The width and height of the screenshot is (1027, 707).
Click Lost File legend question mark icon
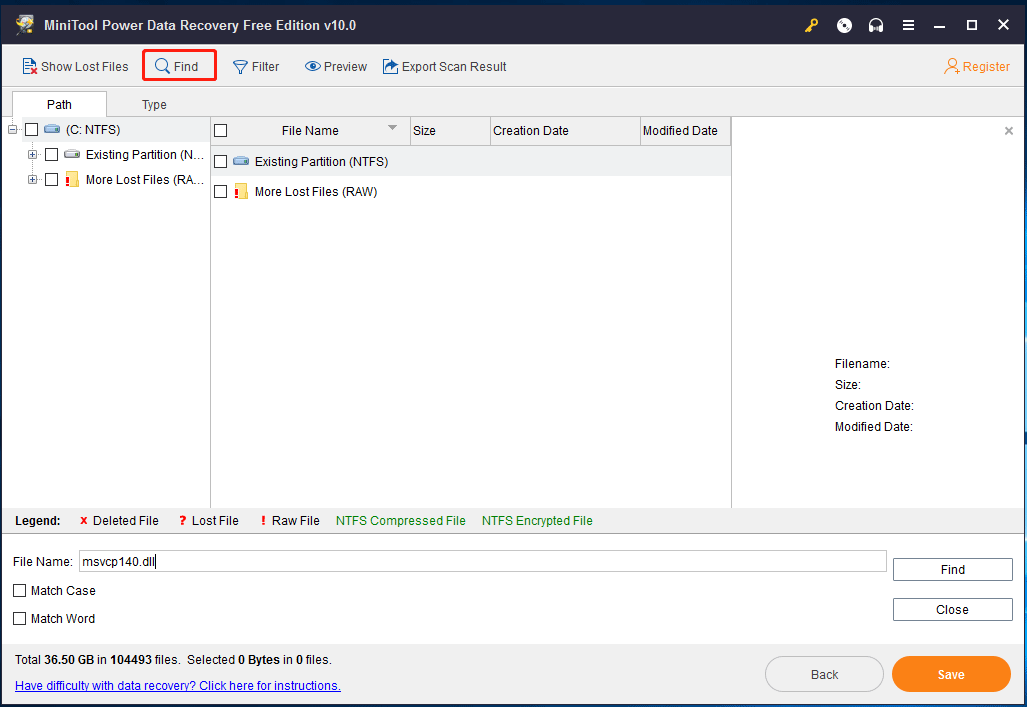click(183, 520)
